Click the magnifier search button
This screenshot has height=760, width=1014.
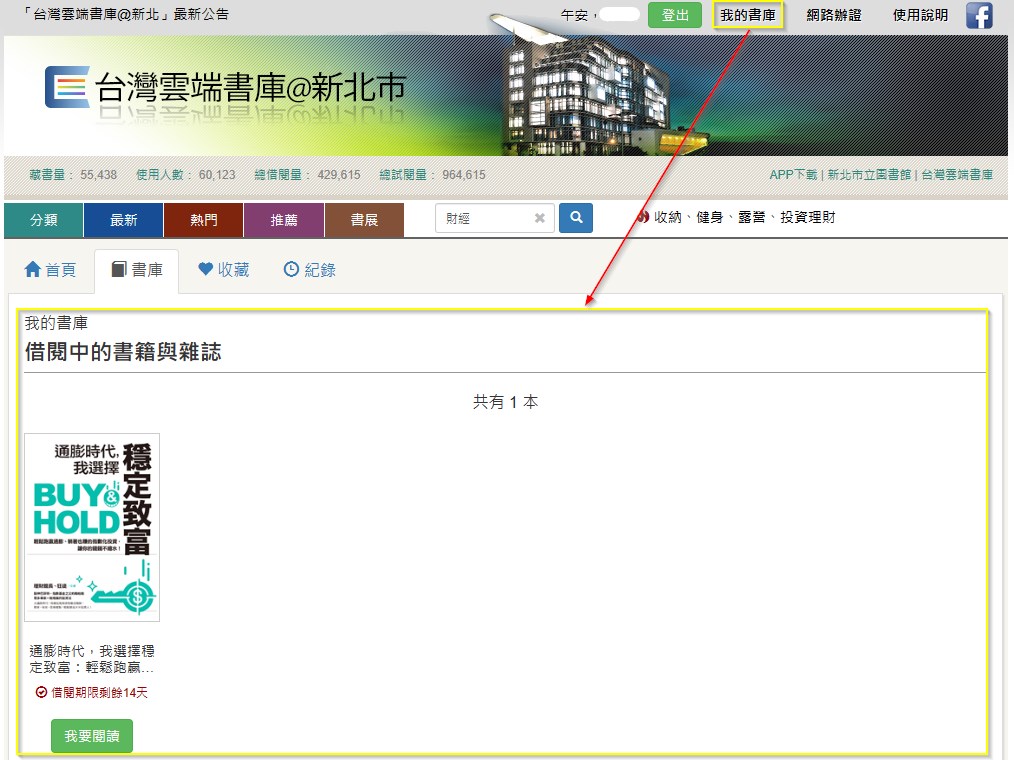(x=576, y=218)
